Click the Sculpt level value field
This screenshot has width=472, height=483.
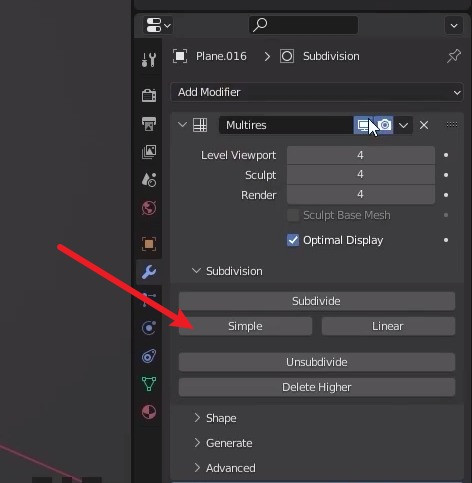point(361,174)
